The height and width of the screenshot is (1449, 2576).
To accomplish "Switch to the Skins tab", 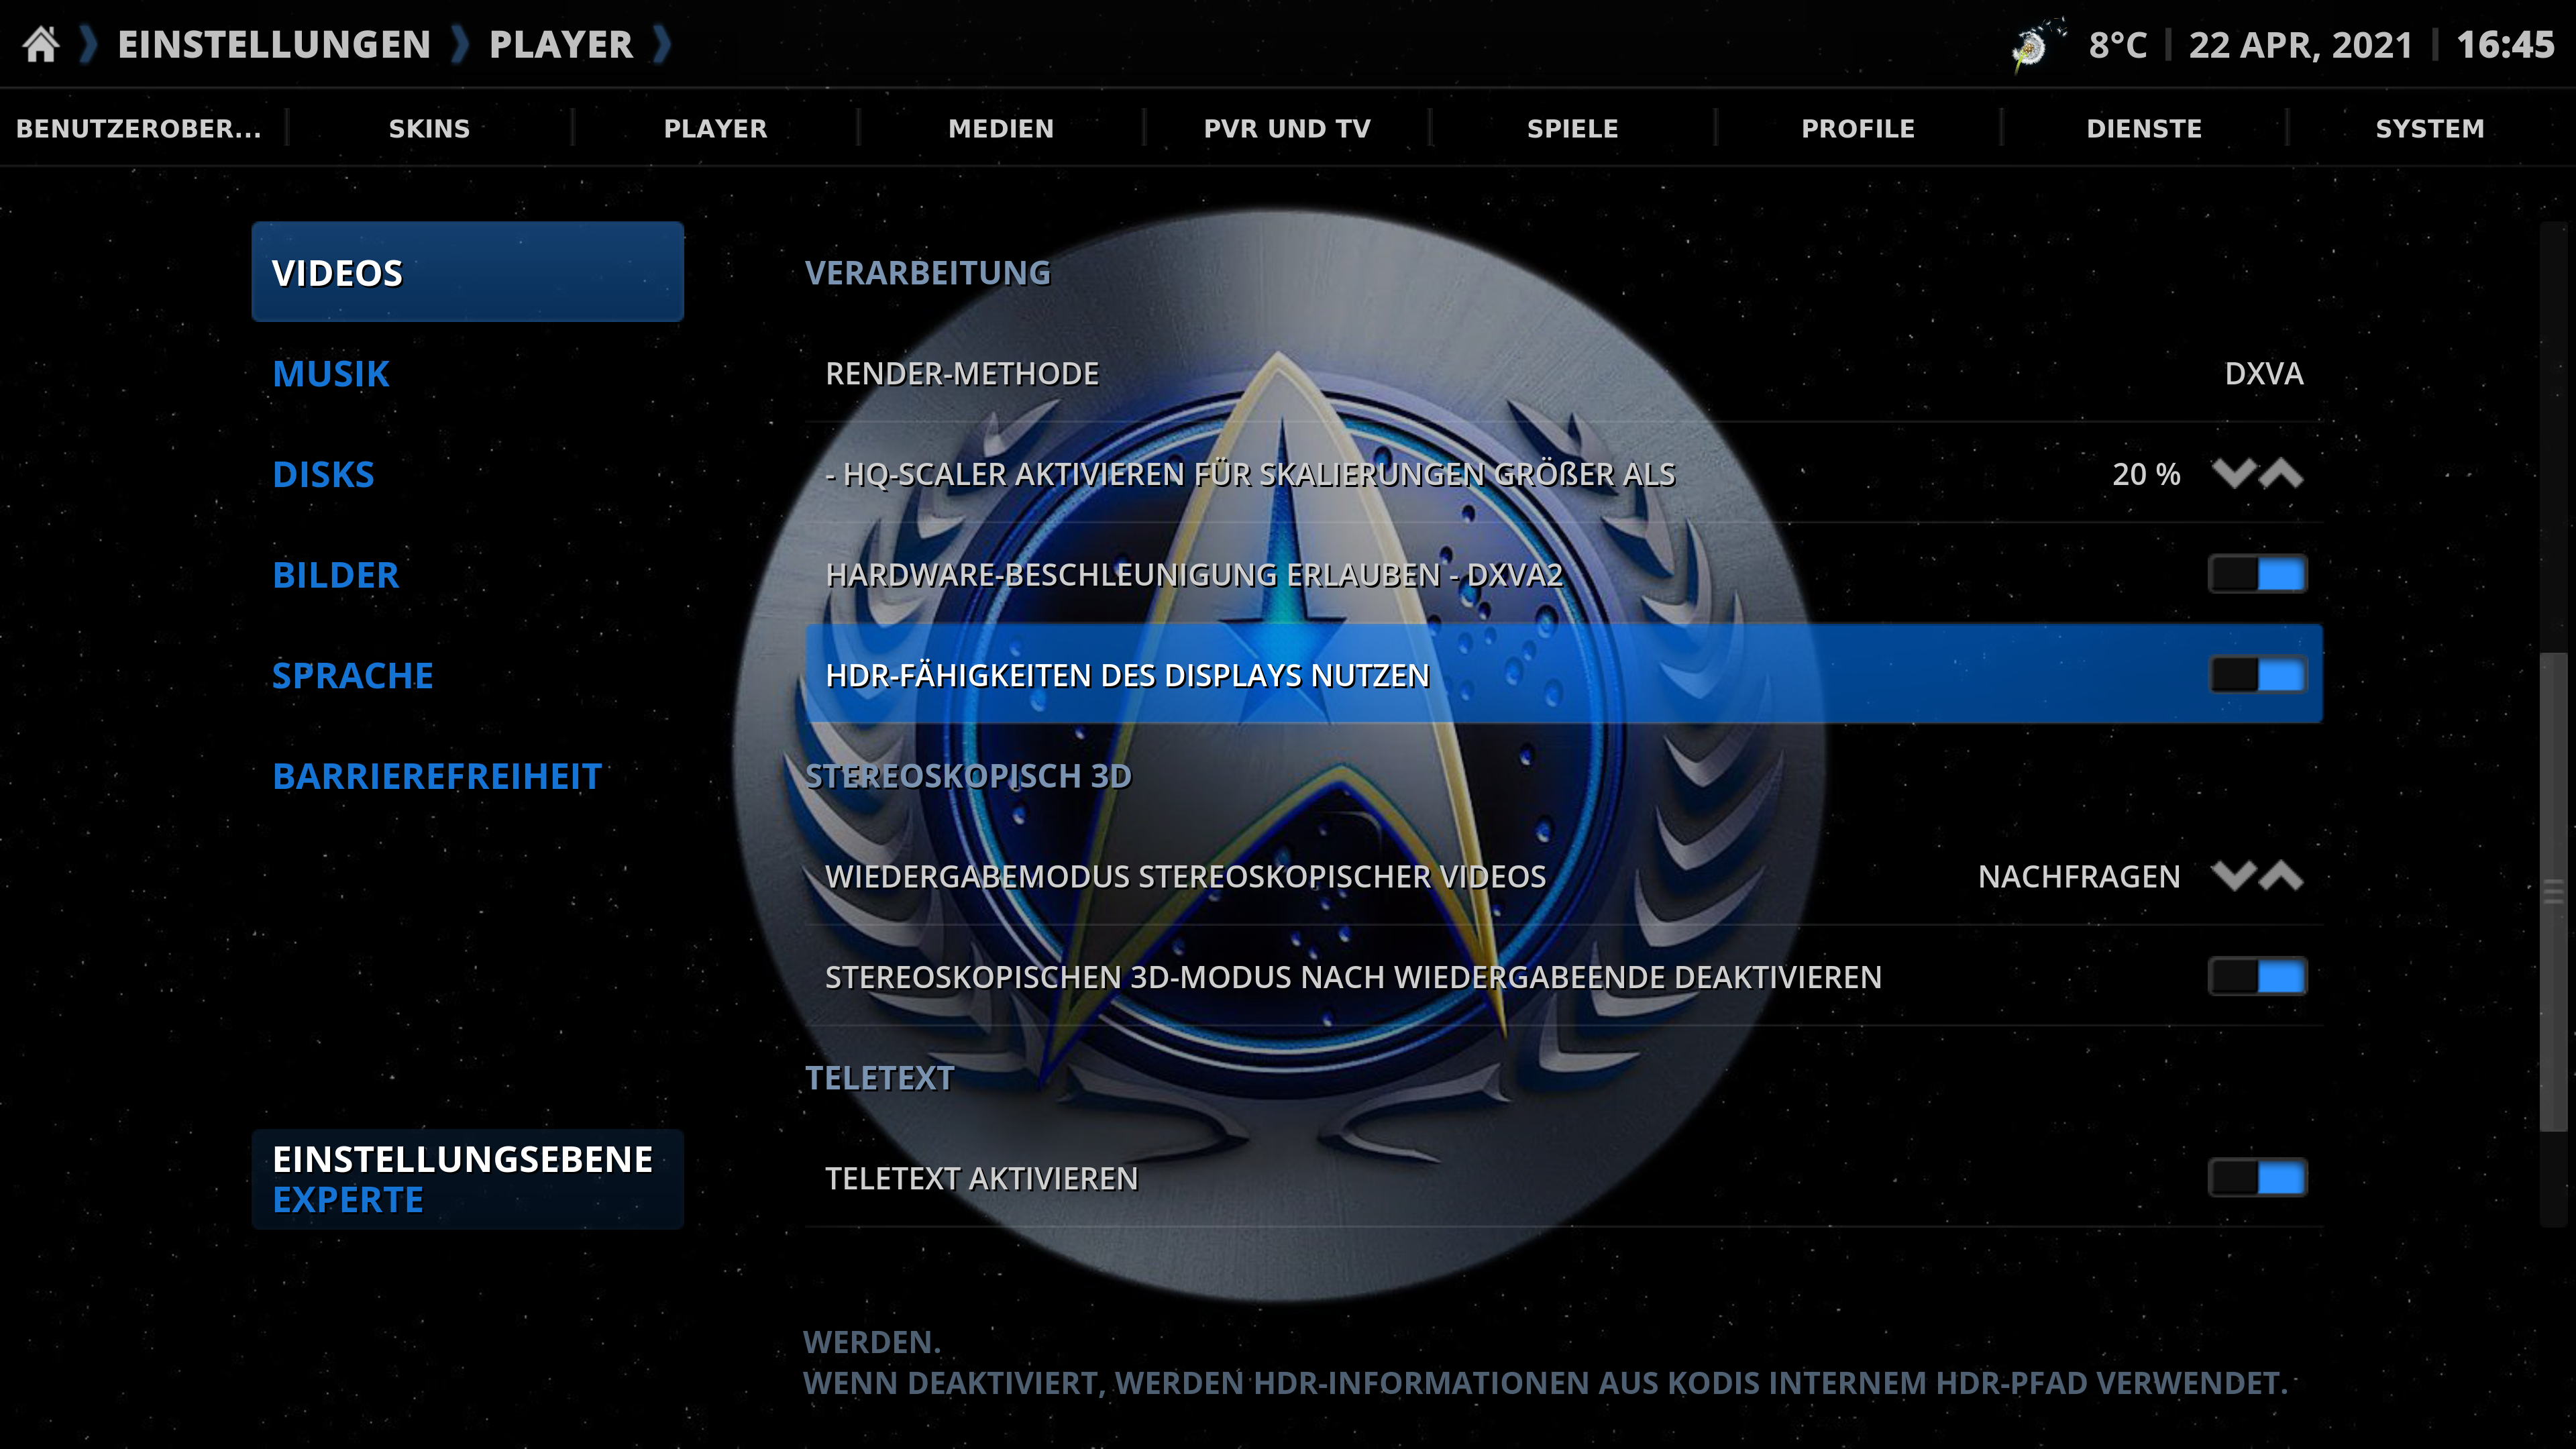I will 429,128.
